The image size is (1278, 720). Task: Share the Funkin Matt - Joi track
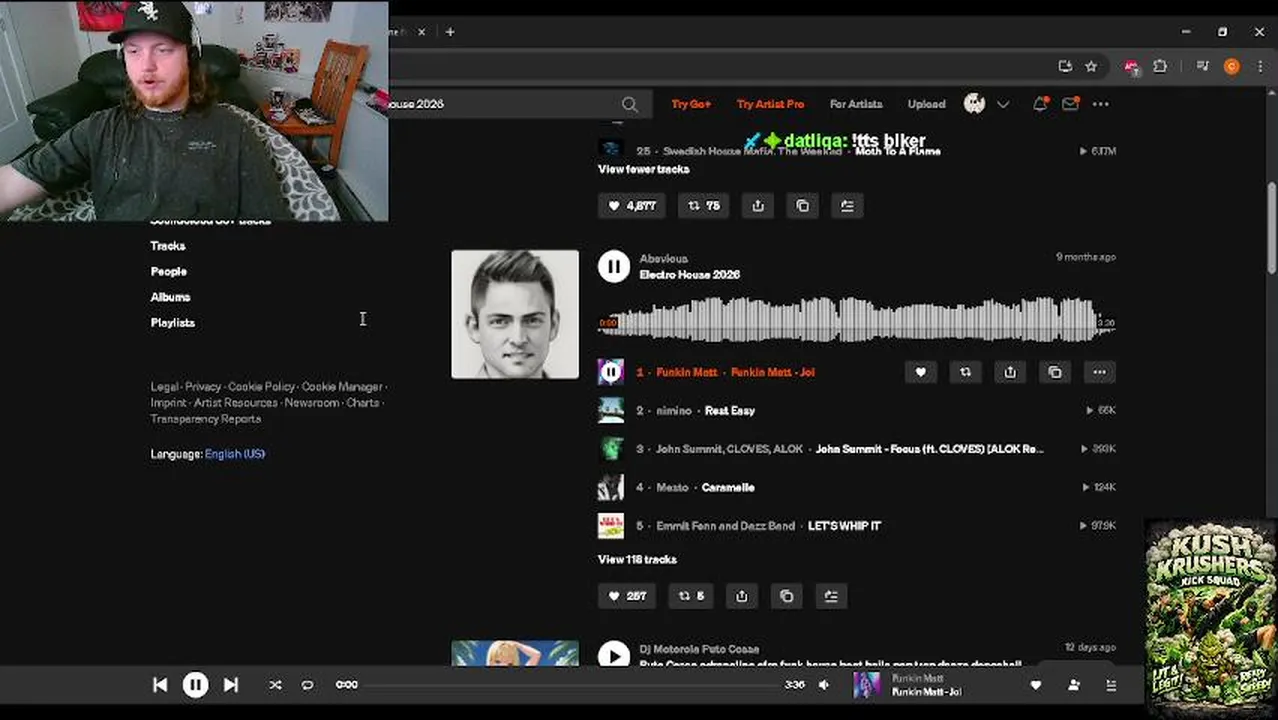1010,372
